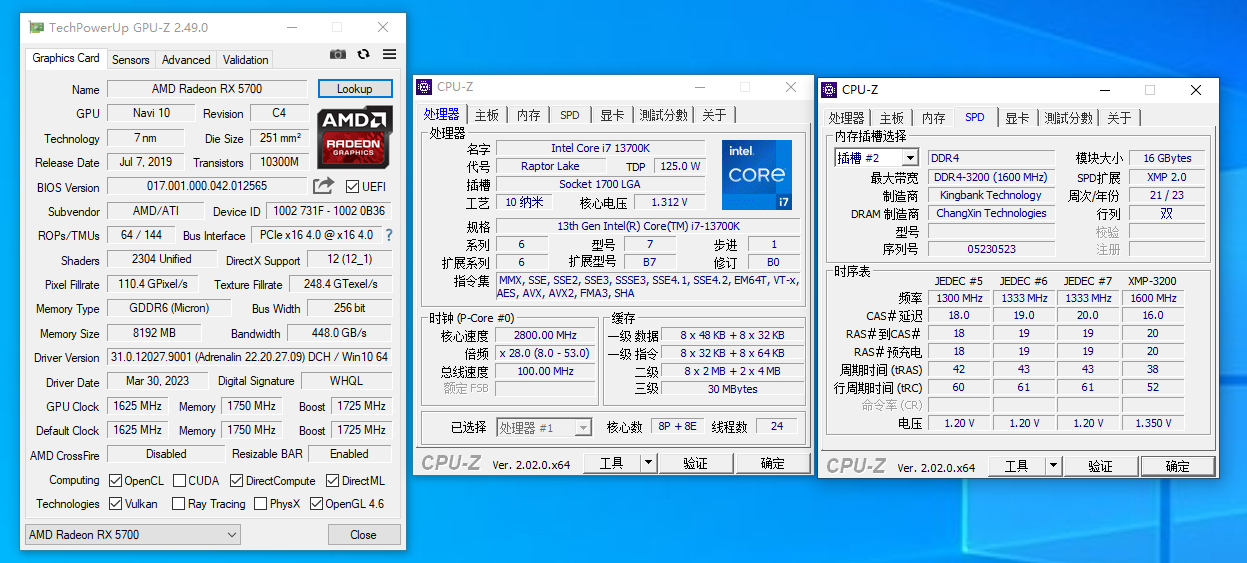Toggle the Vulkan checkbox

(x=115, y=504)
